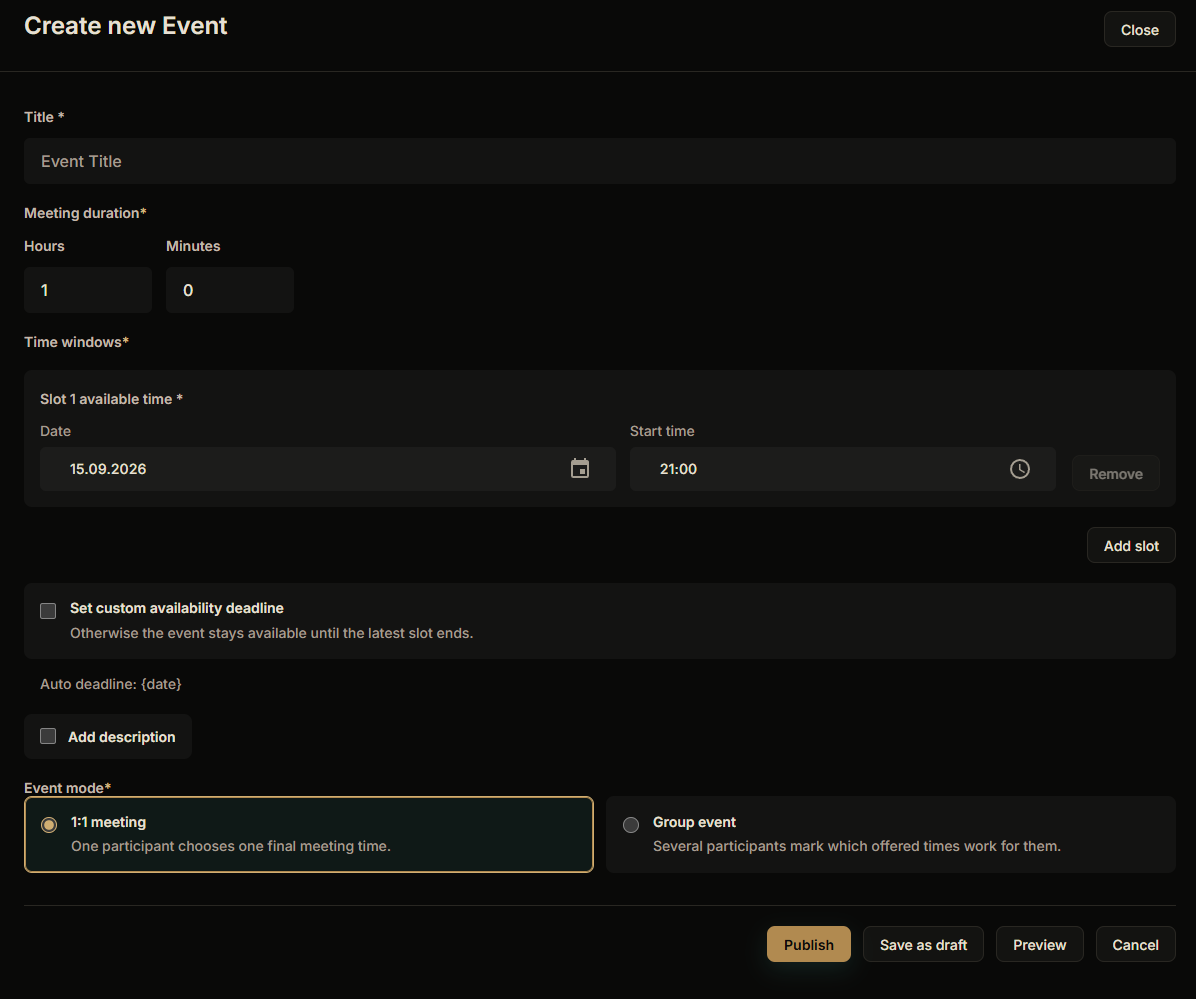Open the calendar date picker icon

point(580,468)
